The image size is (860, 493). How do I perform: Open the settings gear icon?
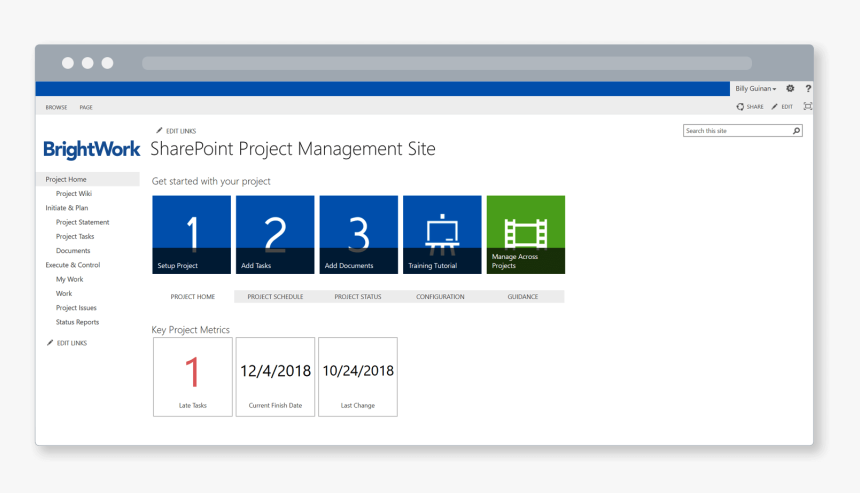[x=790, y=88]
